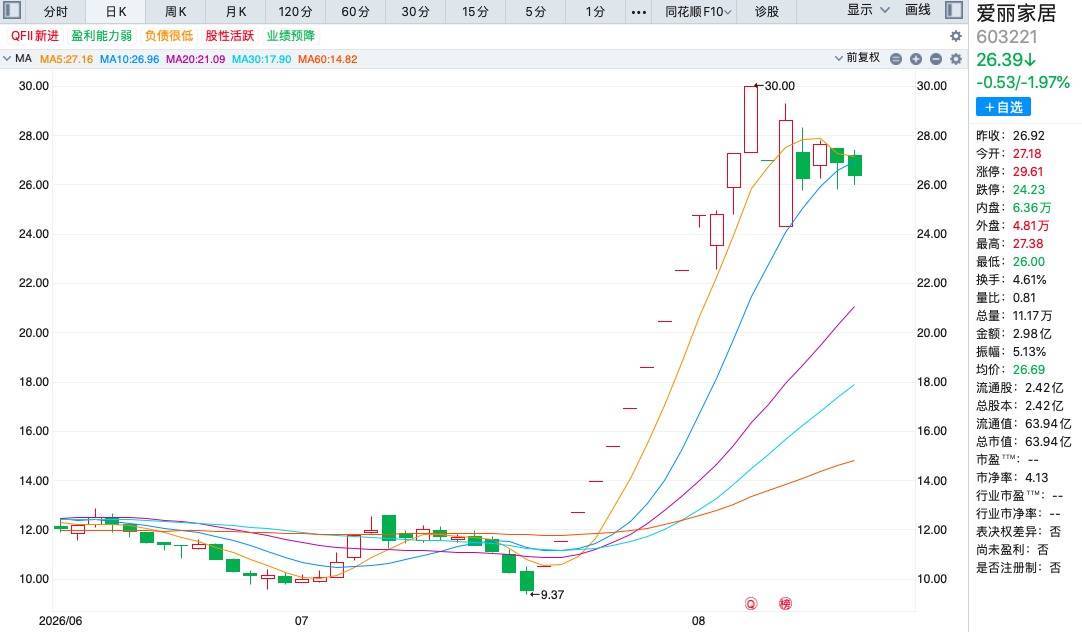This screenshot has height=632, width=1082.
Task: Click the 画线 drawing tools button
Action: tap(917, 10)
